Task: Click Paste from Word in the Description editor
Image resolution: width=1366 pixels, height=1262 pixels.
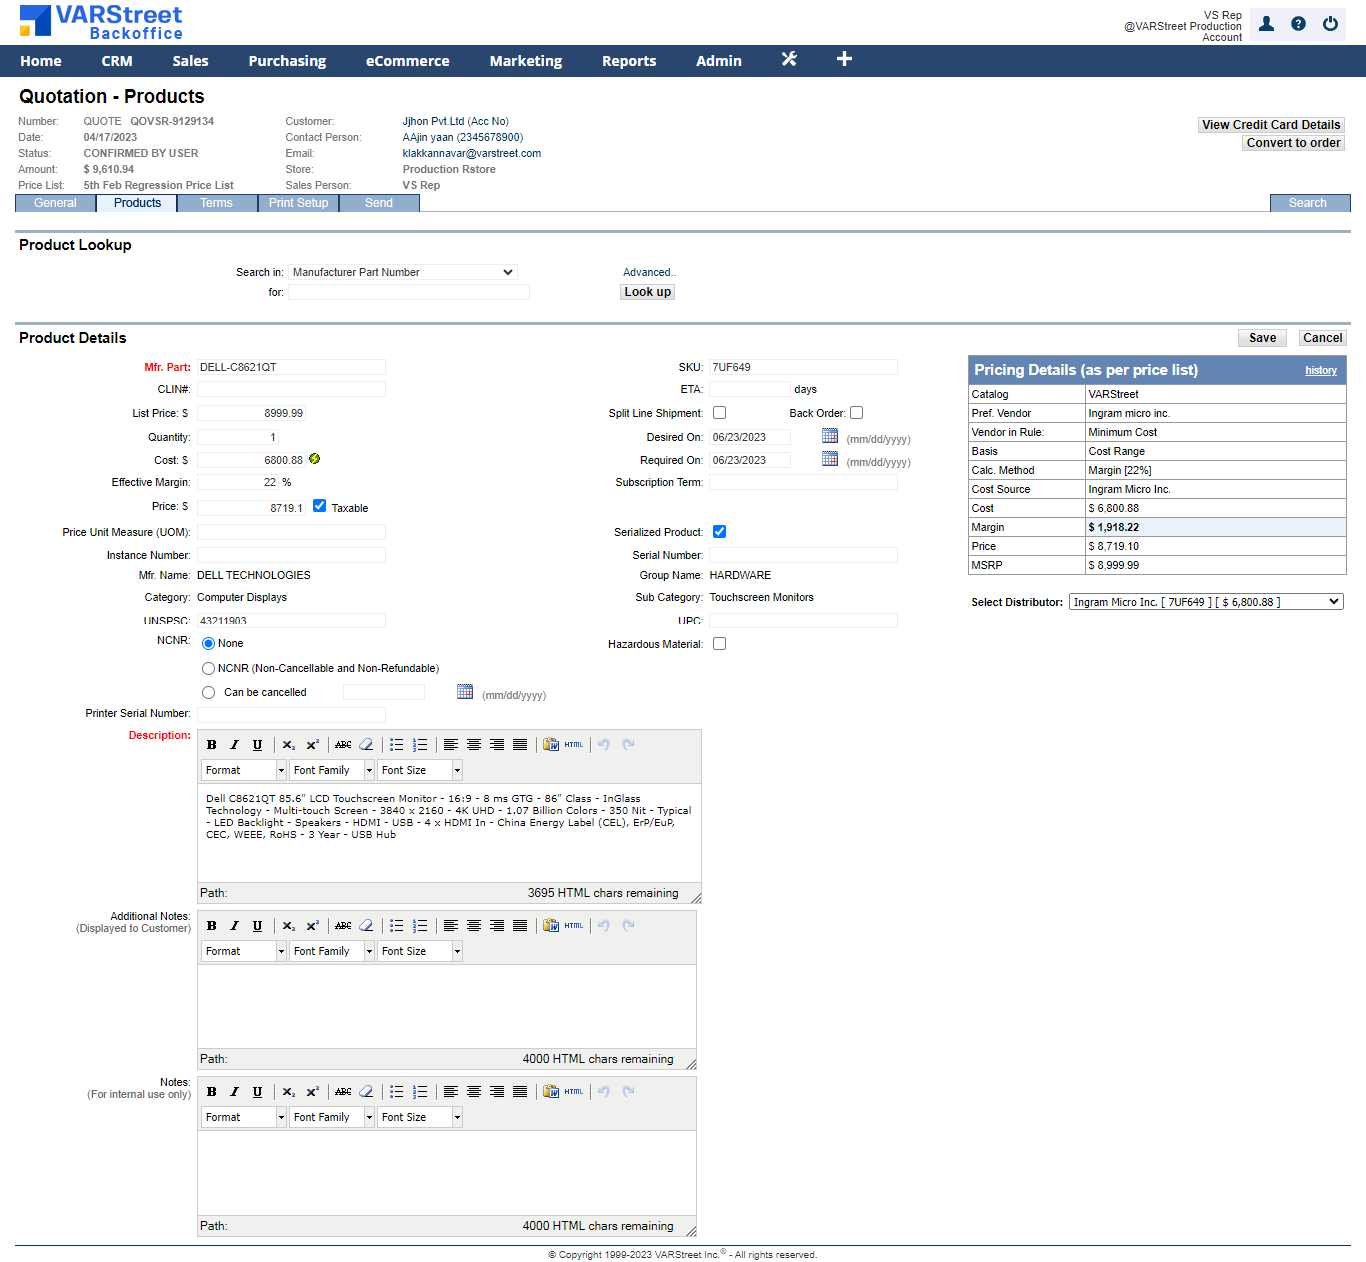Action: click(x=551, y=745)
